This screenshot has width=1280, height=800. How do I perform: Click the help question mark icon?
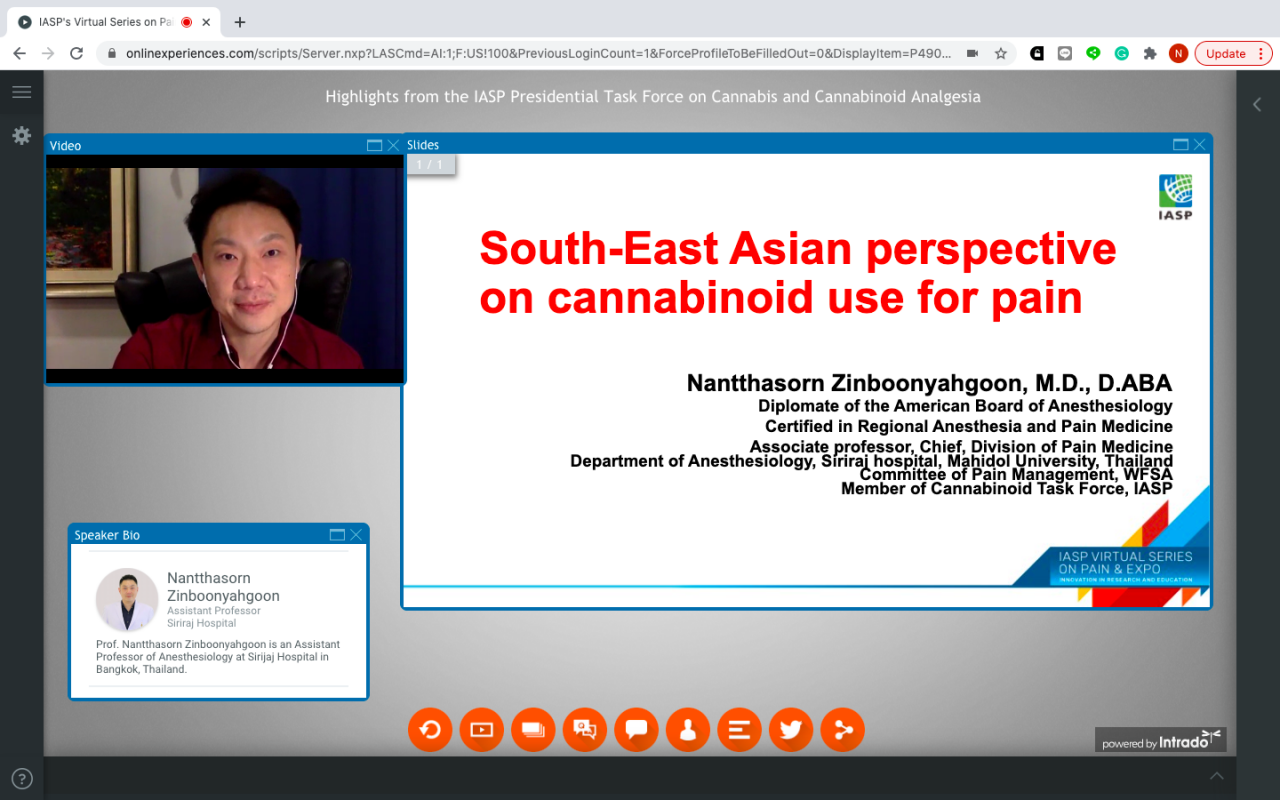click(21, 778)
